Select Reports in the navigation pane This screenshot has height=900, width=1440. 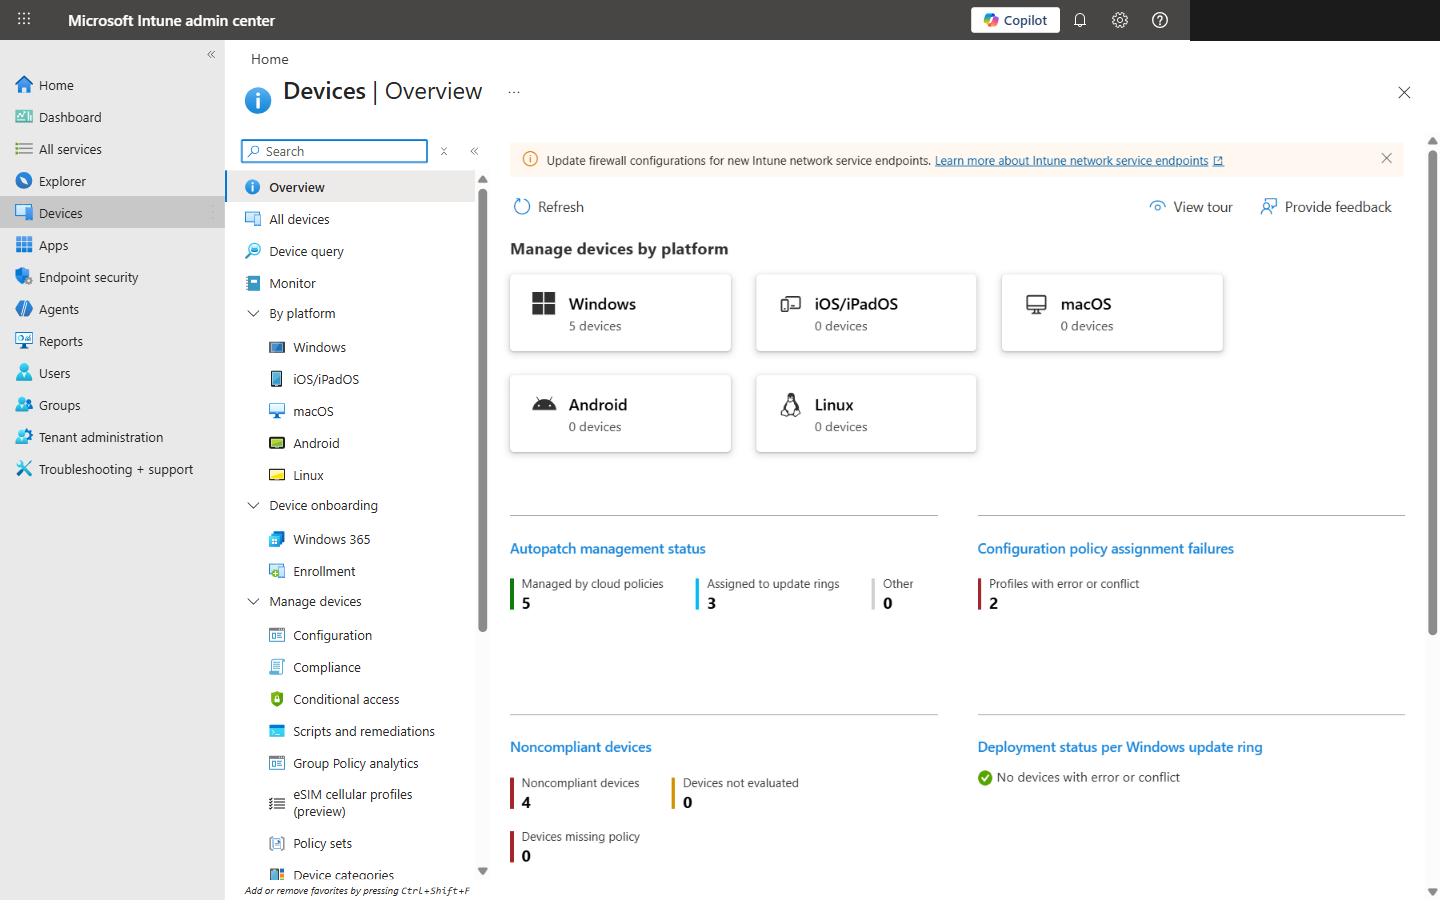[x=59, y=340]
